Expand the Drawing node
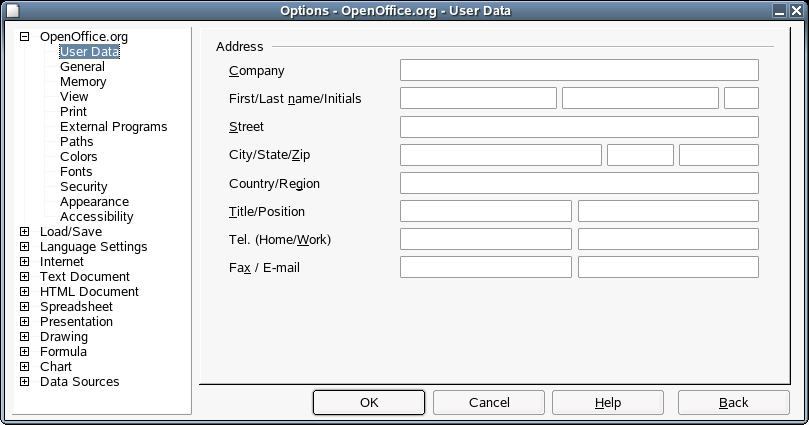 24,336
